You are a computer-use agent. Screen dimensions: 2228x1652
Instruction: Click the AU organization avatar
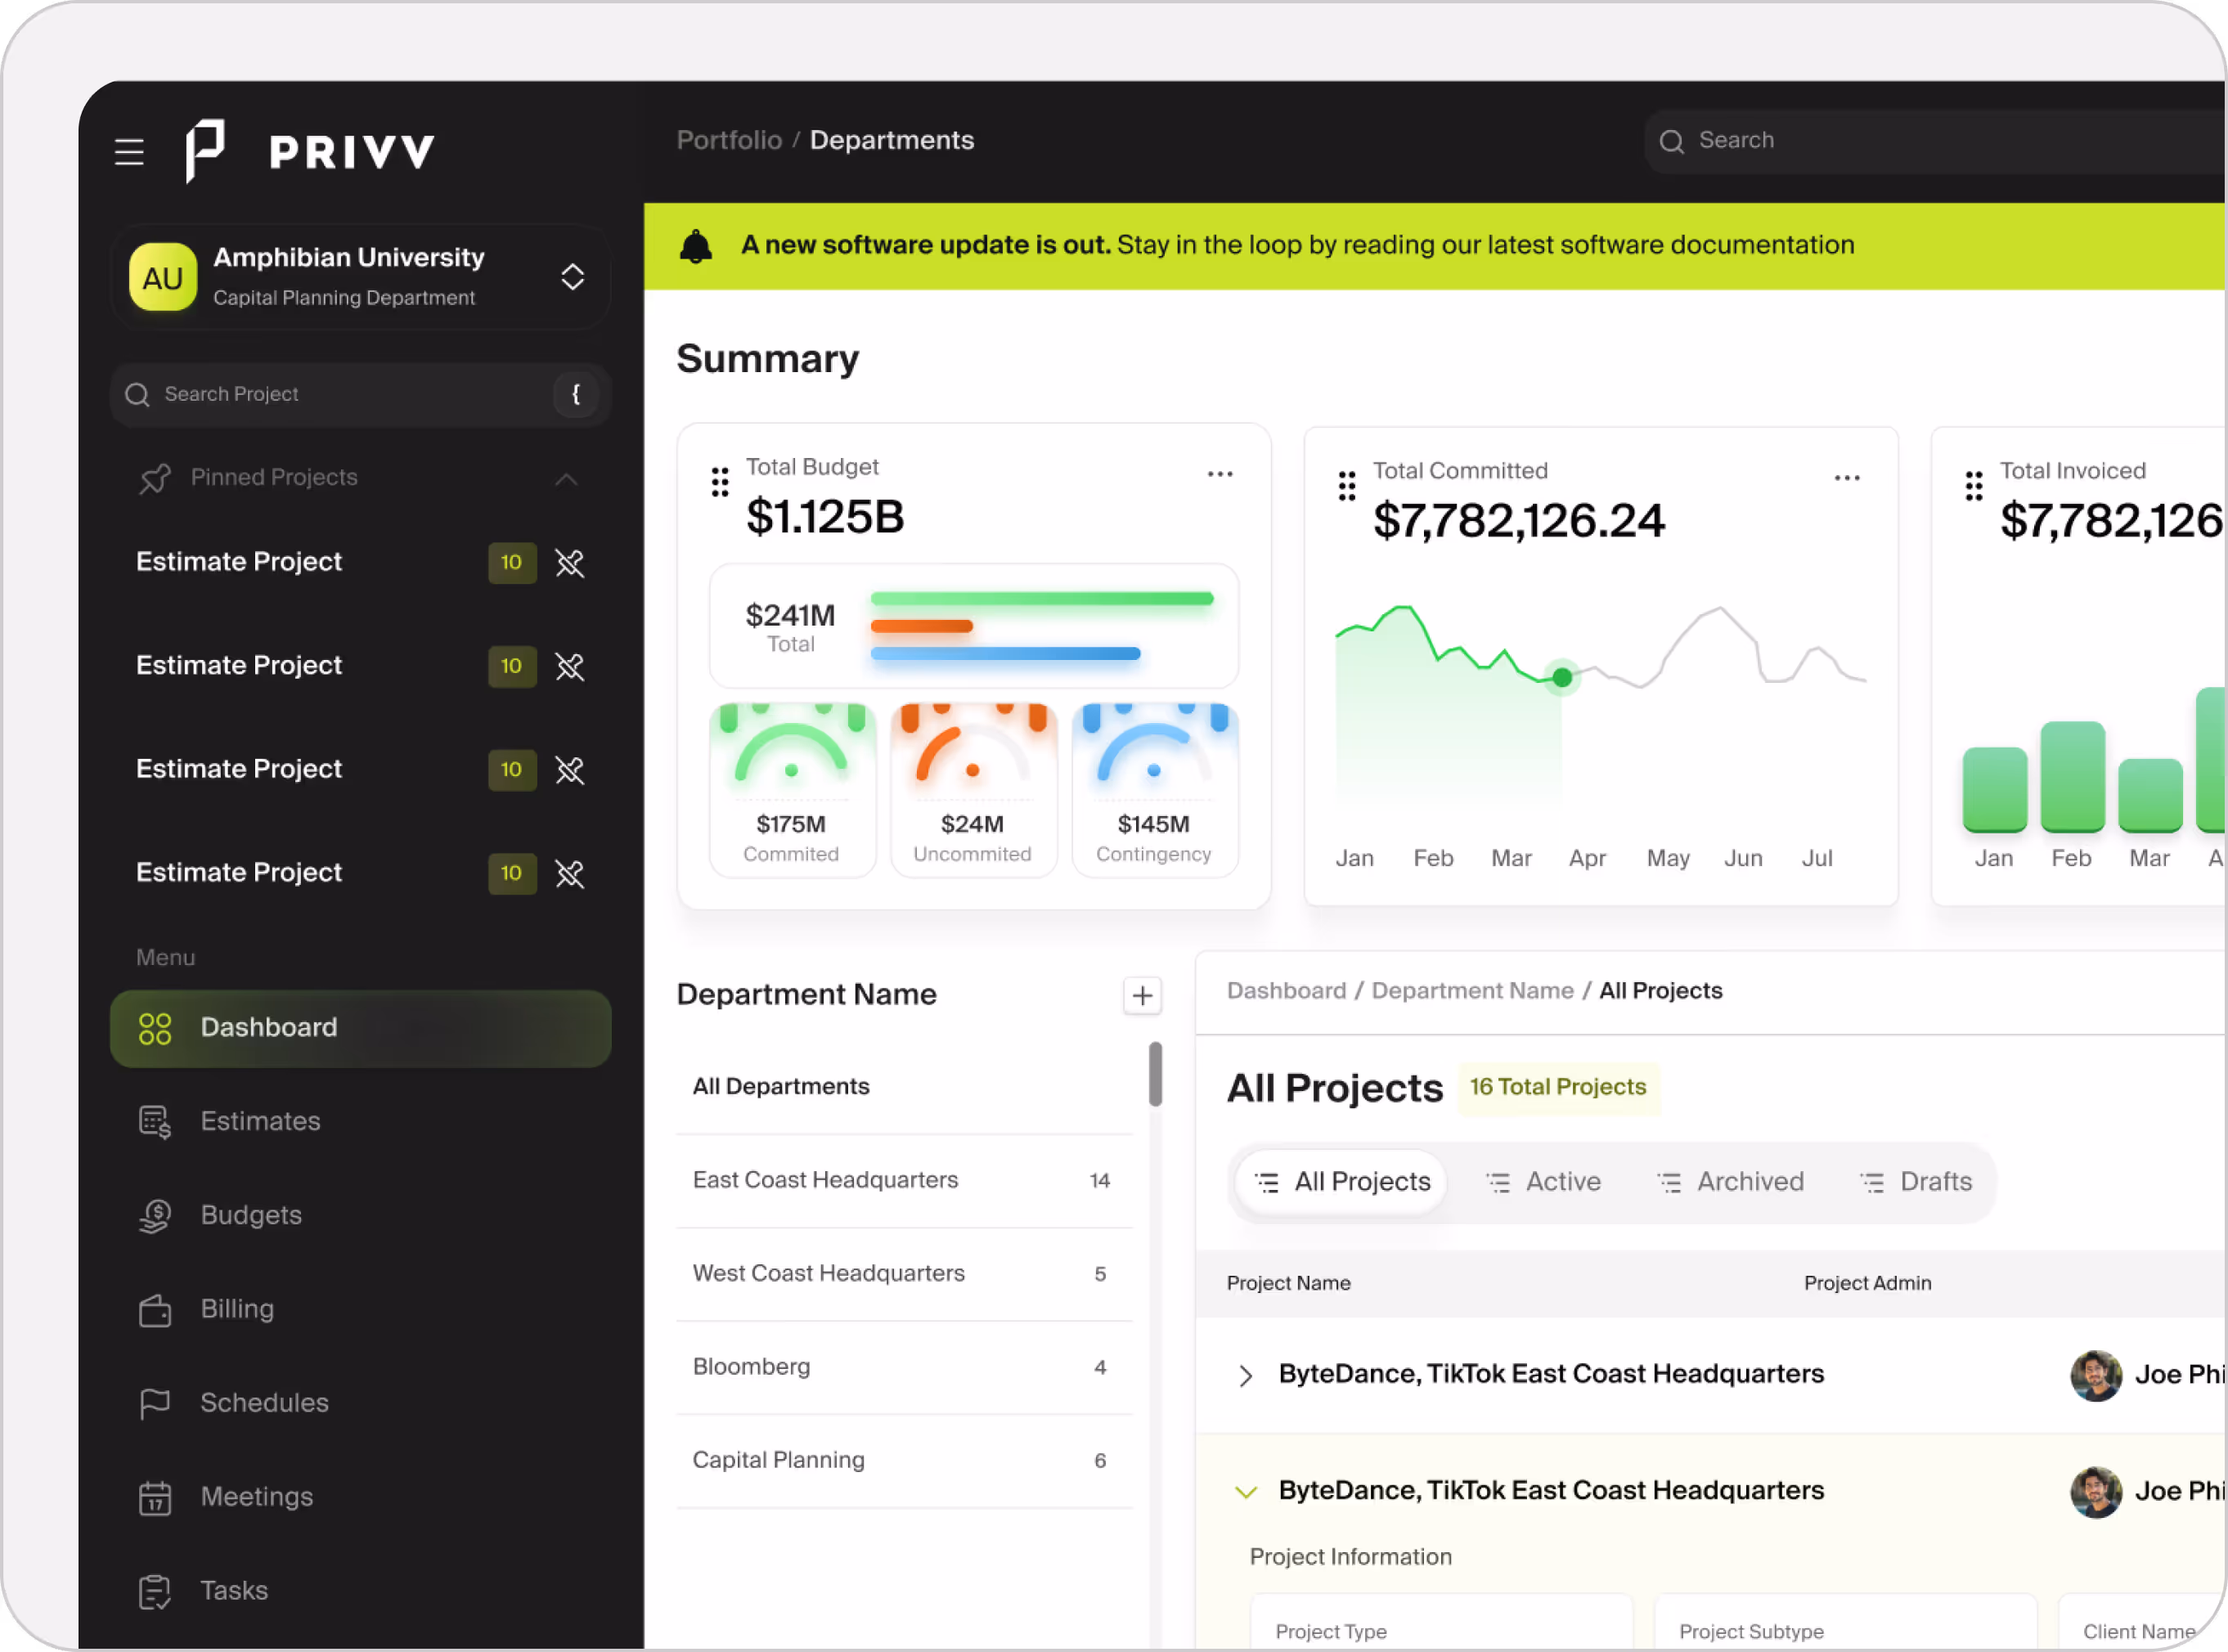[163, 277]
